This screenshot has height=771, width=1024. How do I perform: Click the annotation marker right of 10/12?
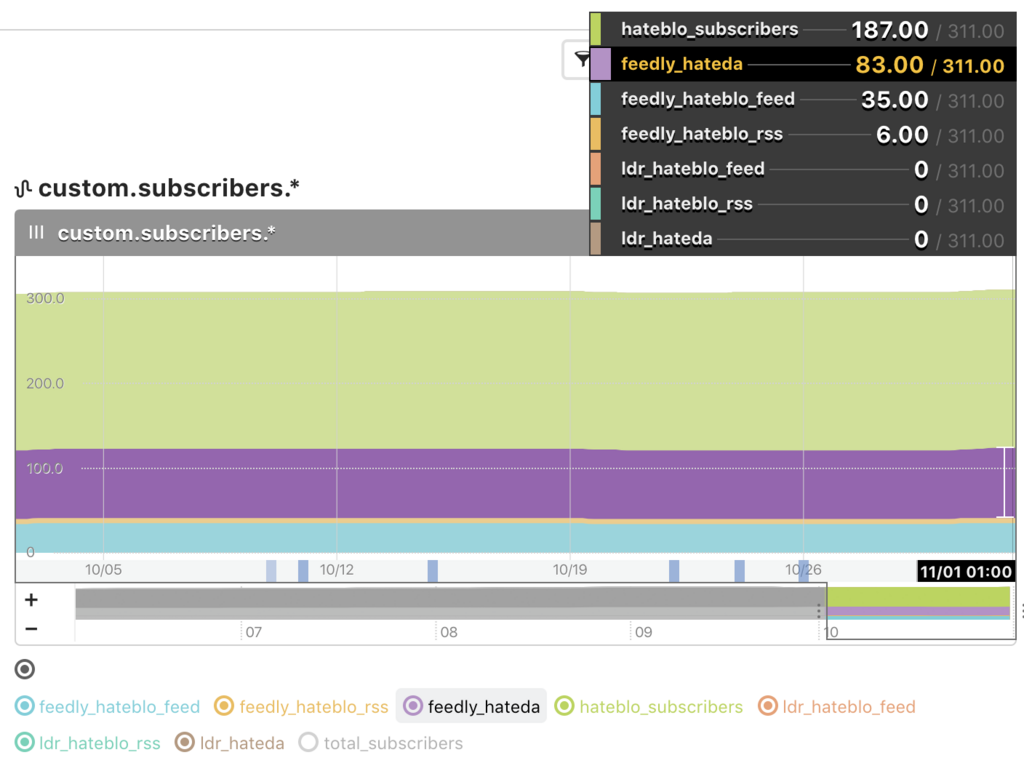pos(432,571)
